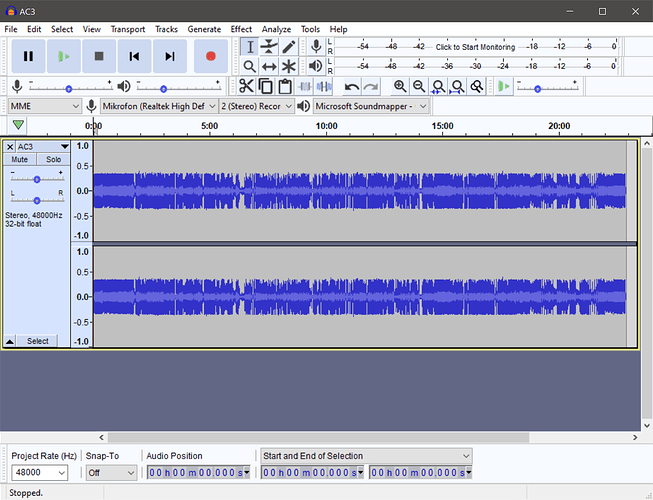Open the 2 (Stereo) recording channels dropdown
The width and height of the screenshot is (653, 500).
256,106
